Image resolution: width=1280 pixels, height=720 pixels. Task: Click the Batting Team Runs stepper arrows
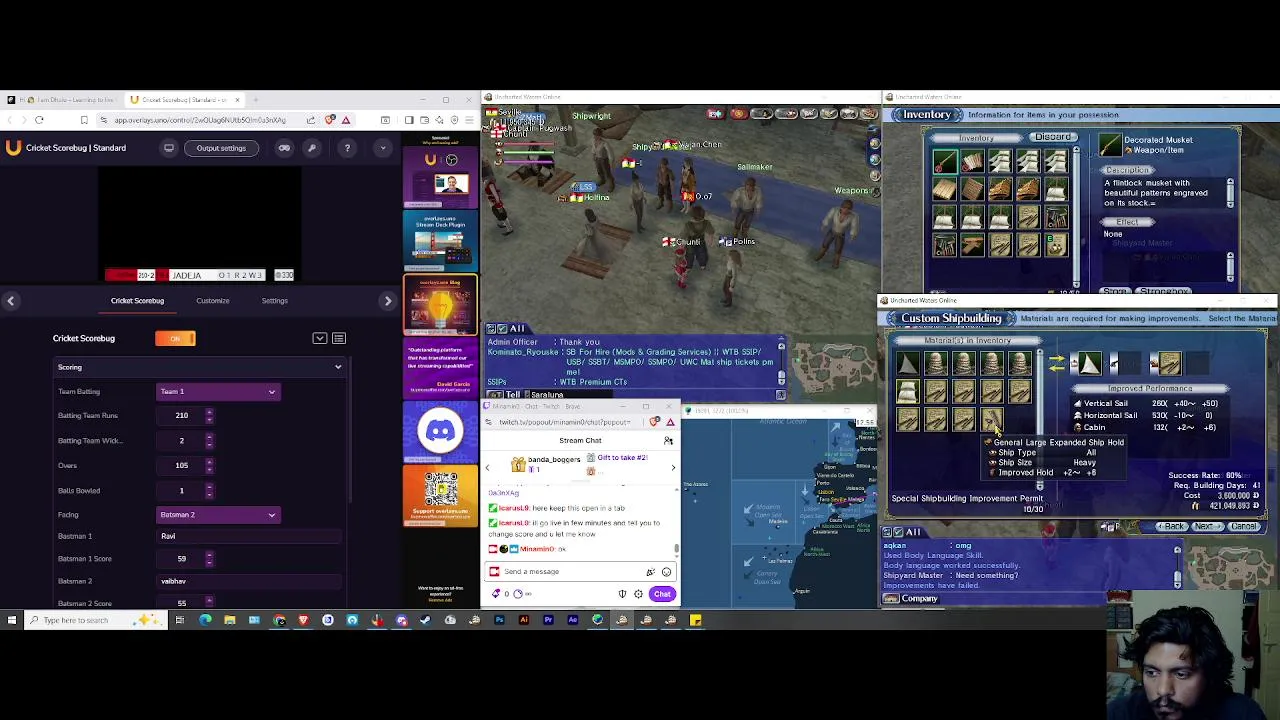coord(209,415)
